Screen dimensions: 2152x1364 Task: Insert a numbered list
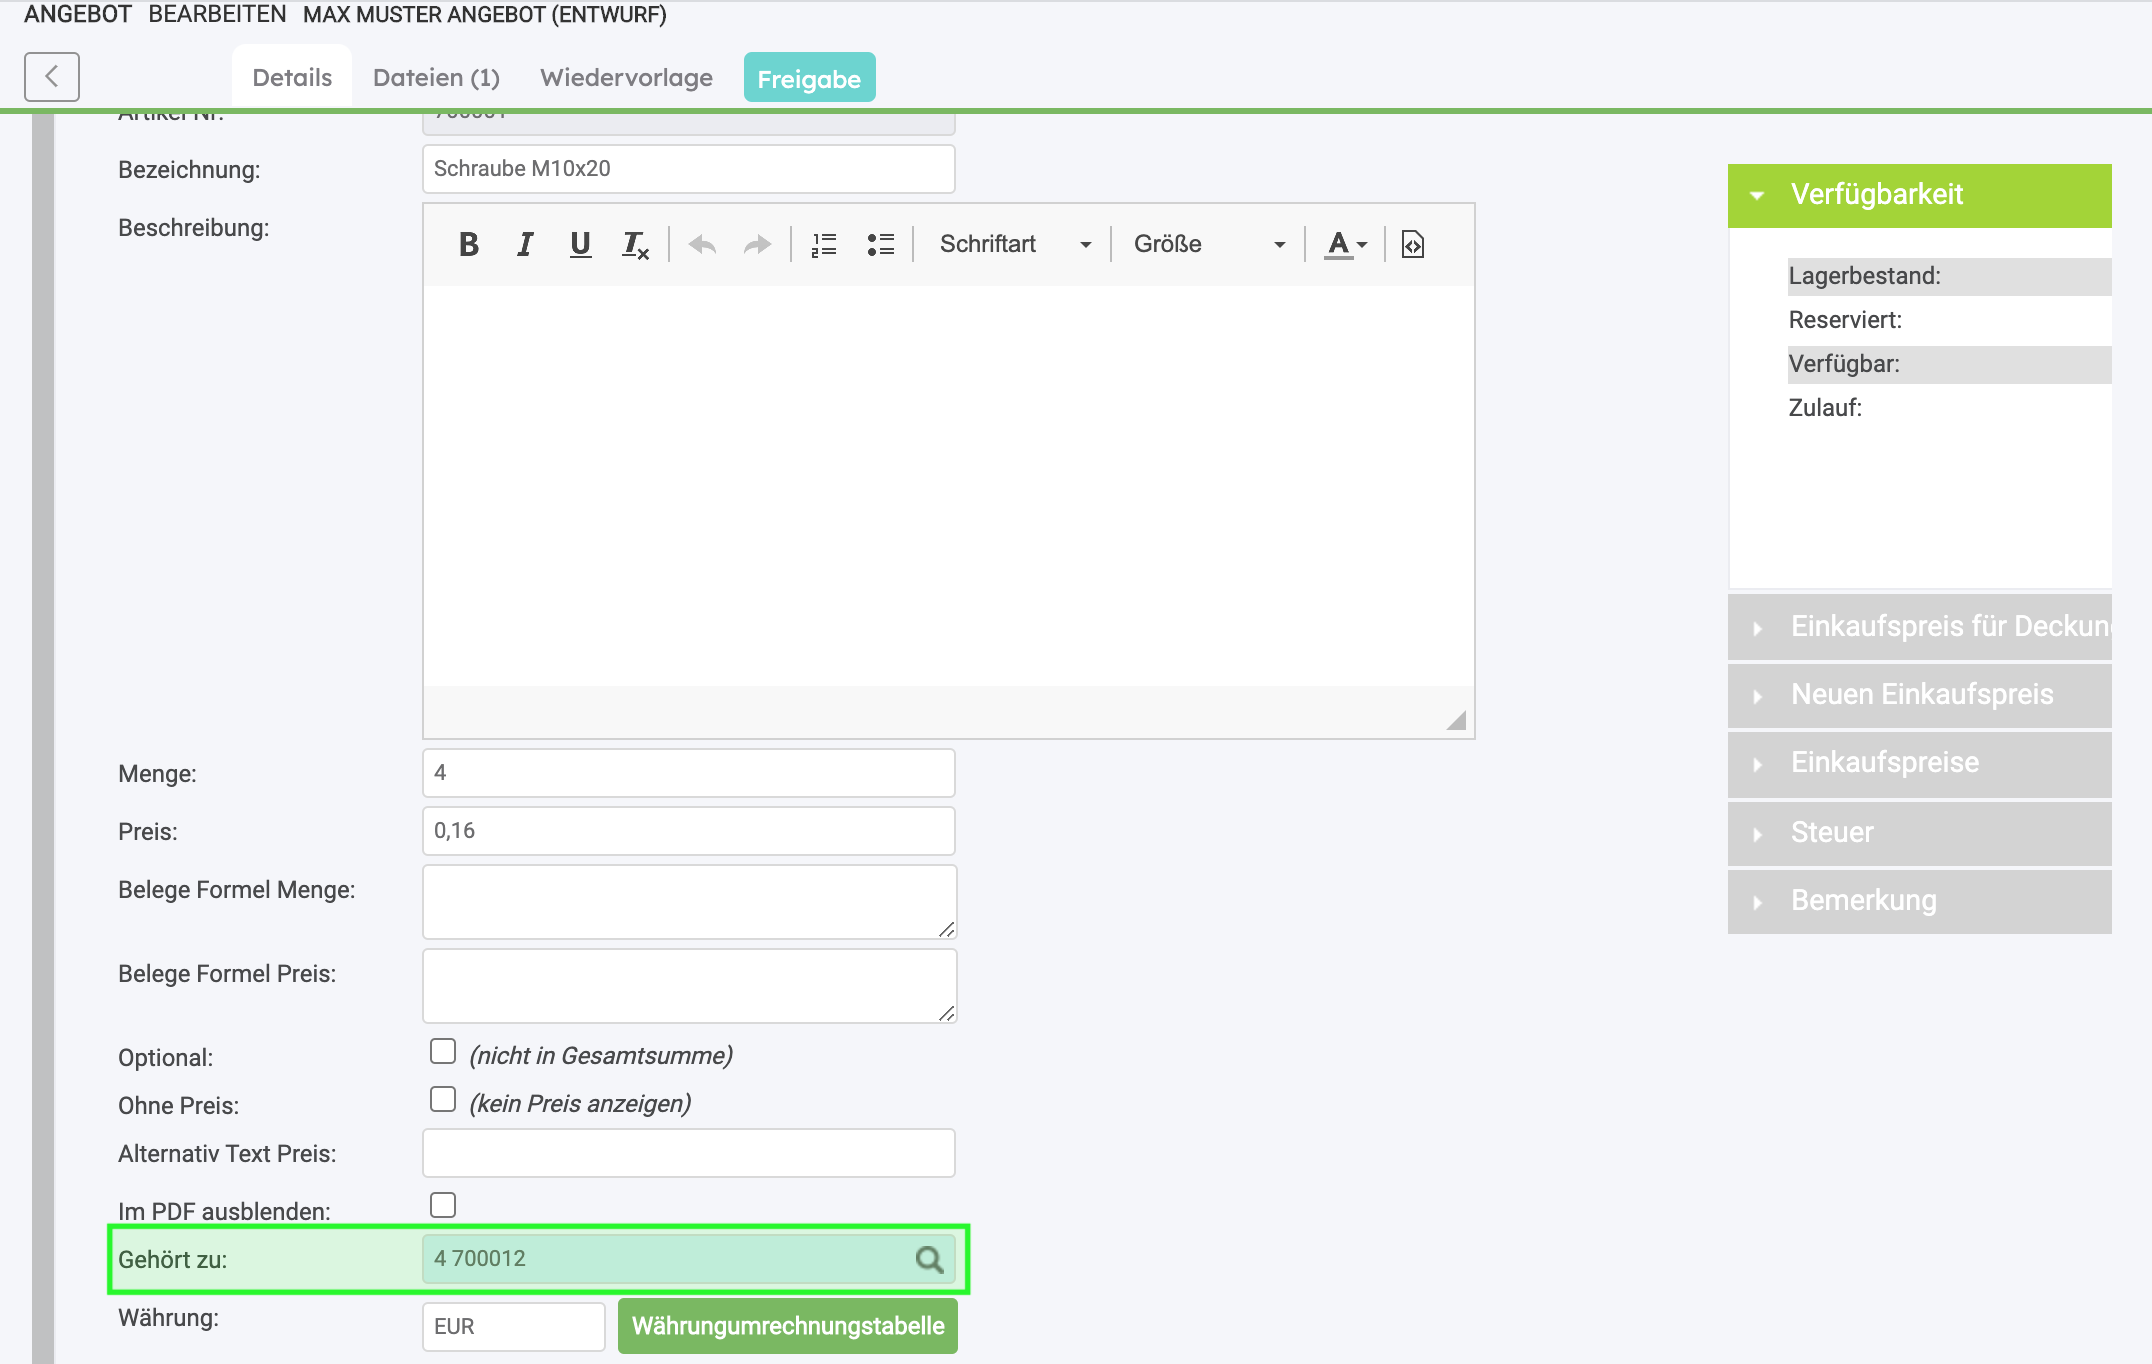pyautogui.click(x=823, y=244)
